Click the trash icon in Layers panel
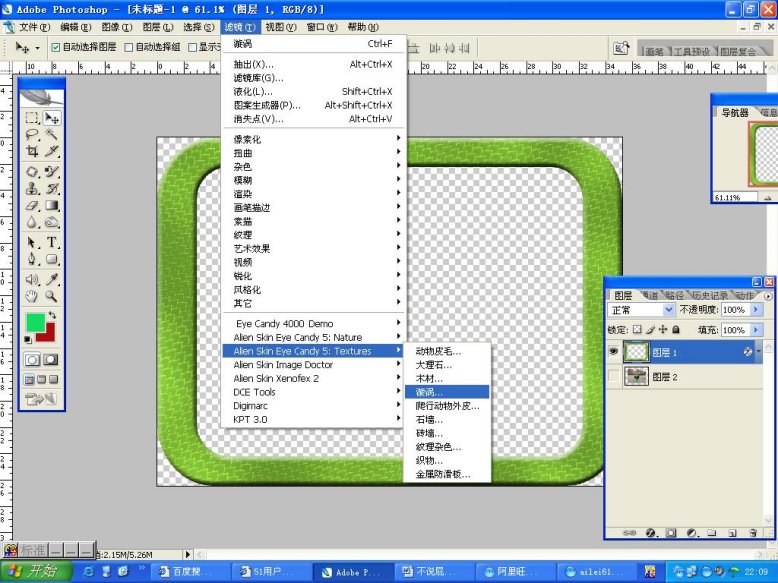Viewport: 778px width, 583px height. (753, 533)
